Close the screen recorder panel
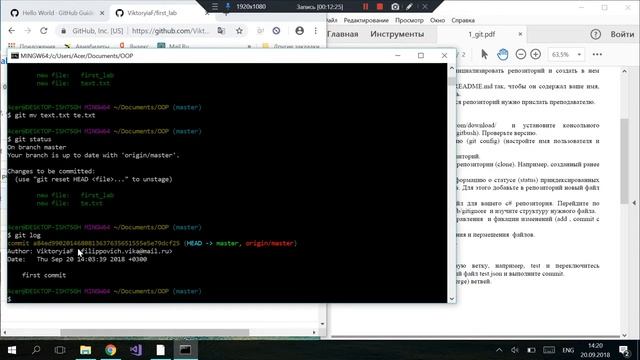The height and width of the screenshot is (360, 640). [425, 7]
